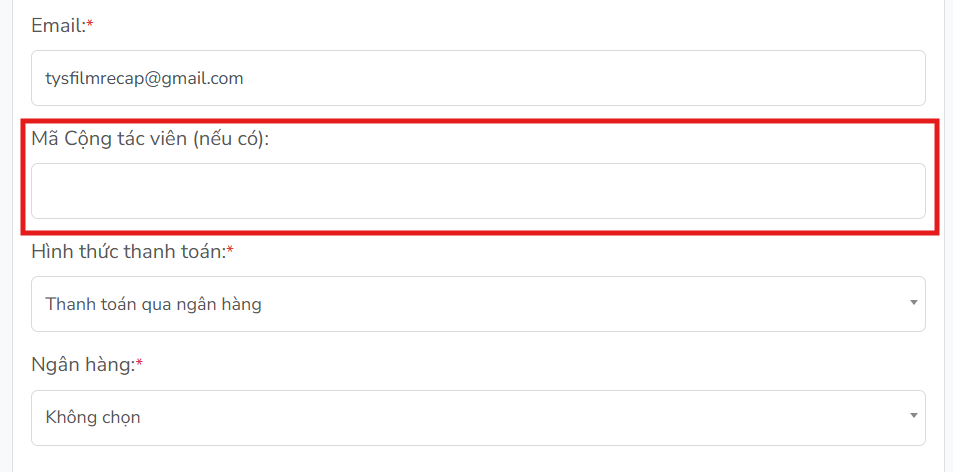Click the 'Mã Cộng tác viên (nếu có):' label

150,139
